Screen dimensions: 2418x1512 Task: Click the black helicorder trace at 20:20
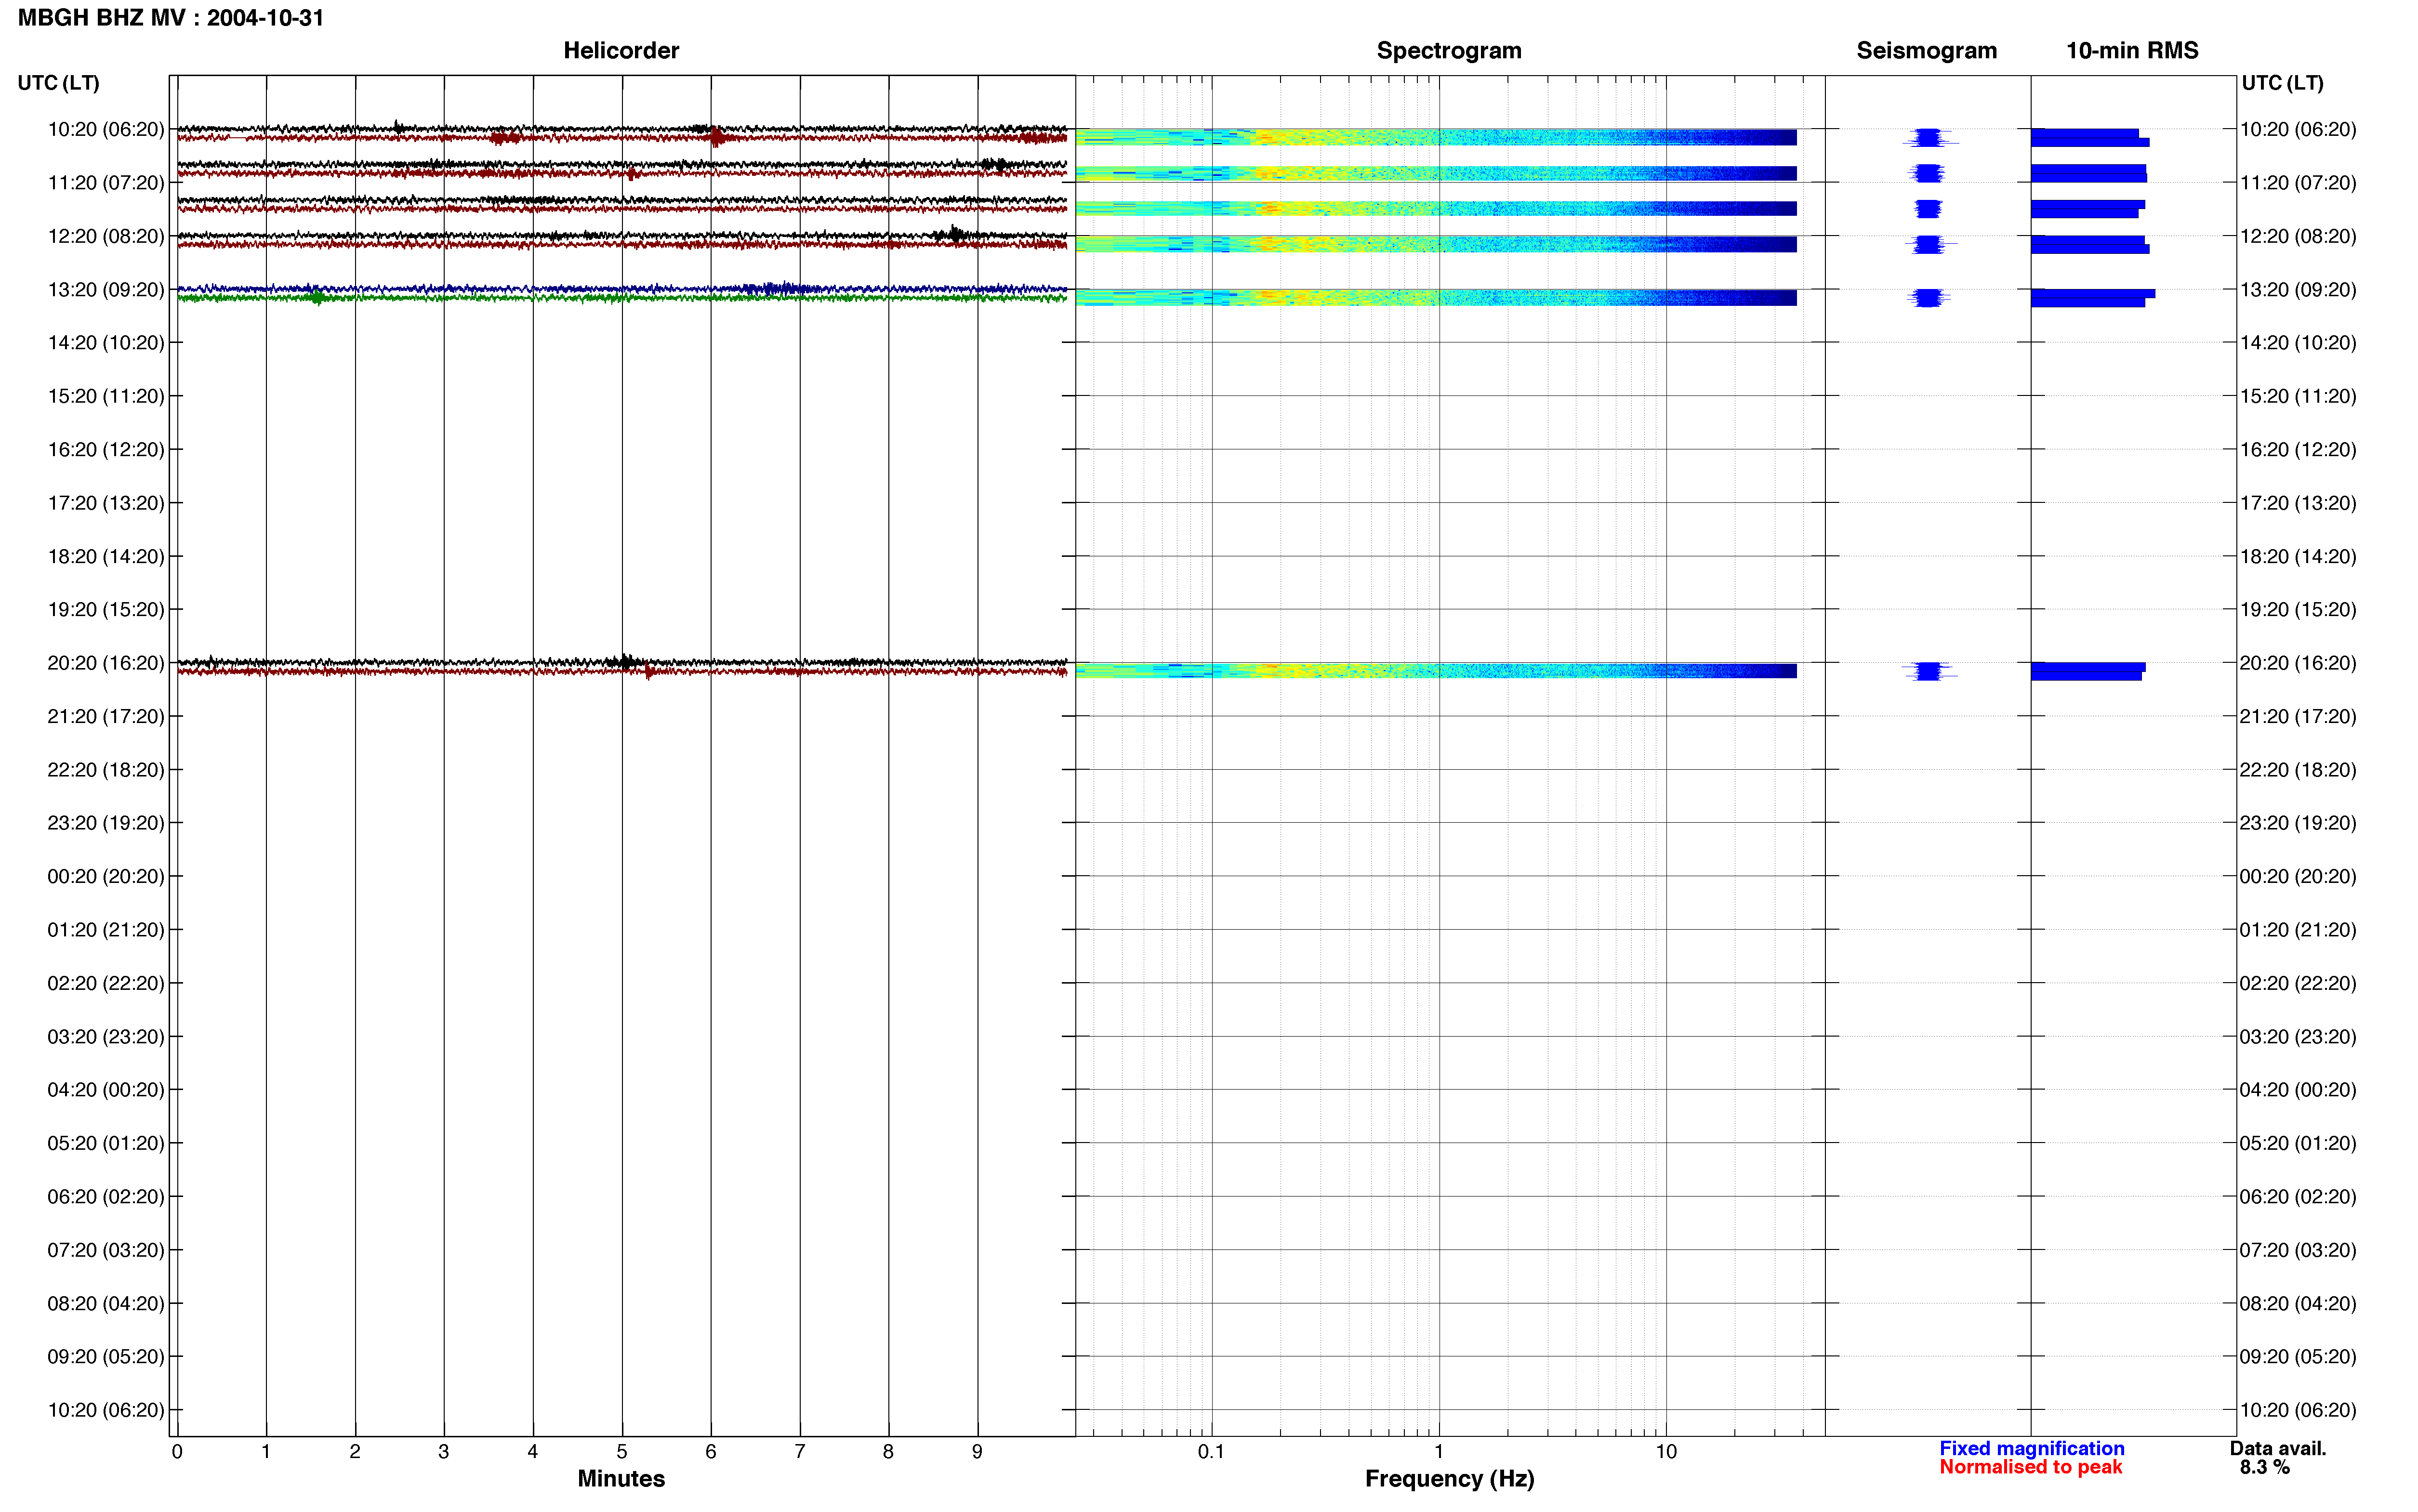point(622,662)
